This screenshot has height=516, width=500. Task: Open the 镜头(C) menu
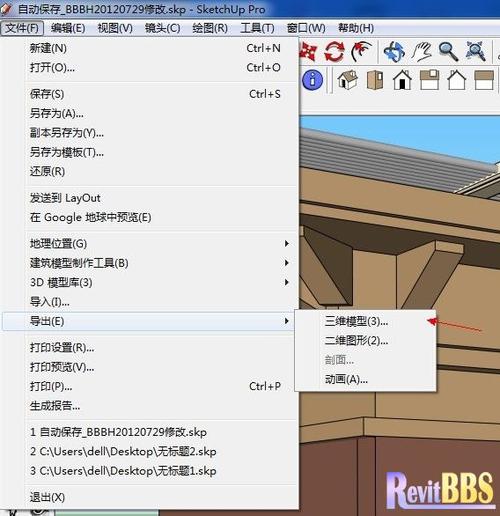162,28
